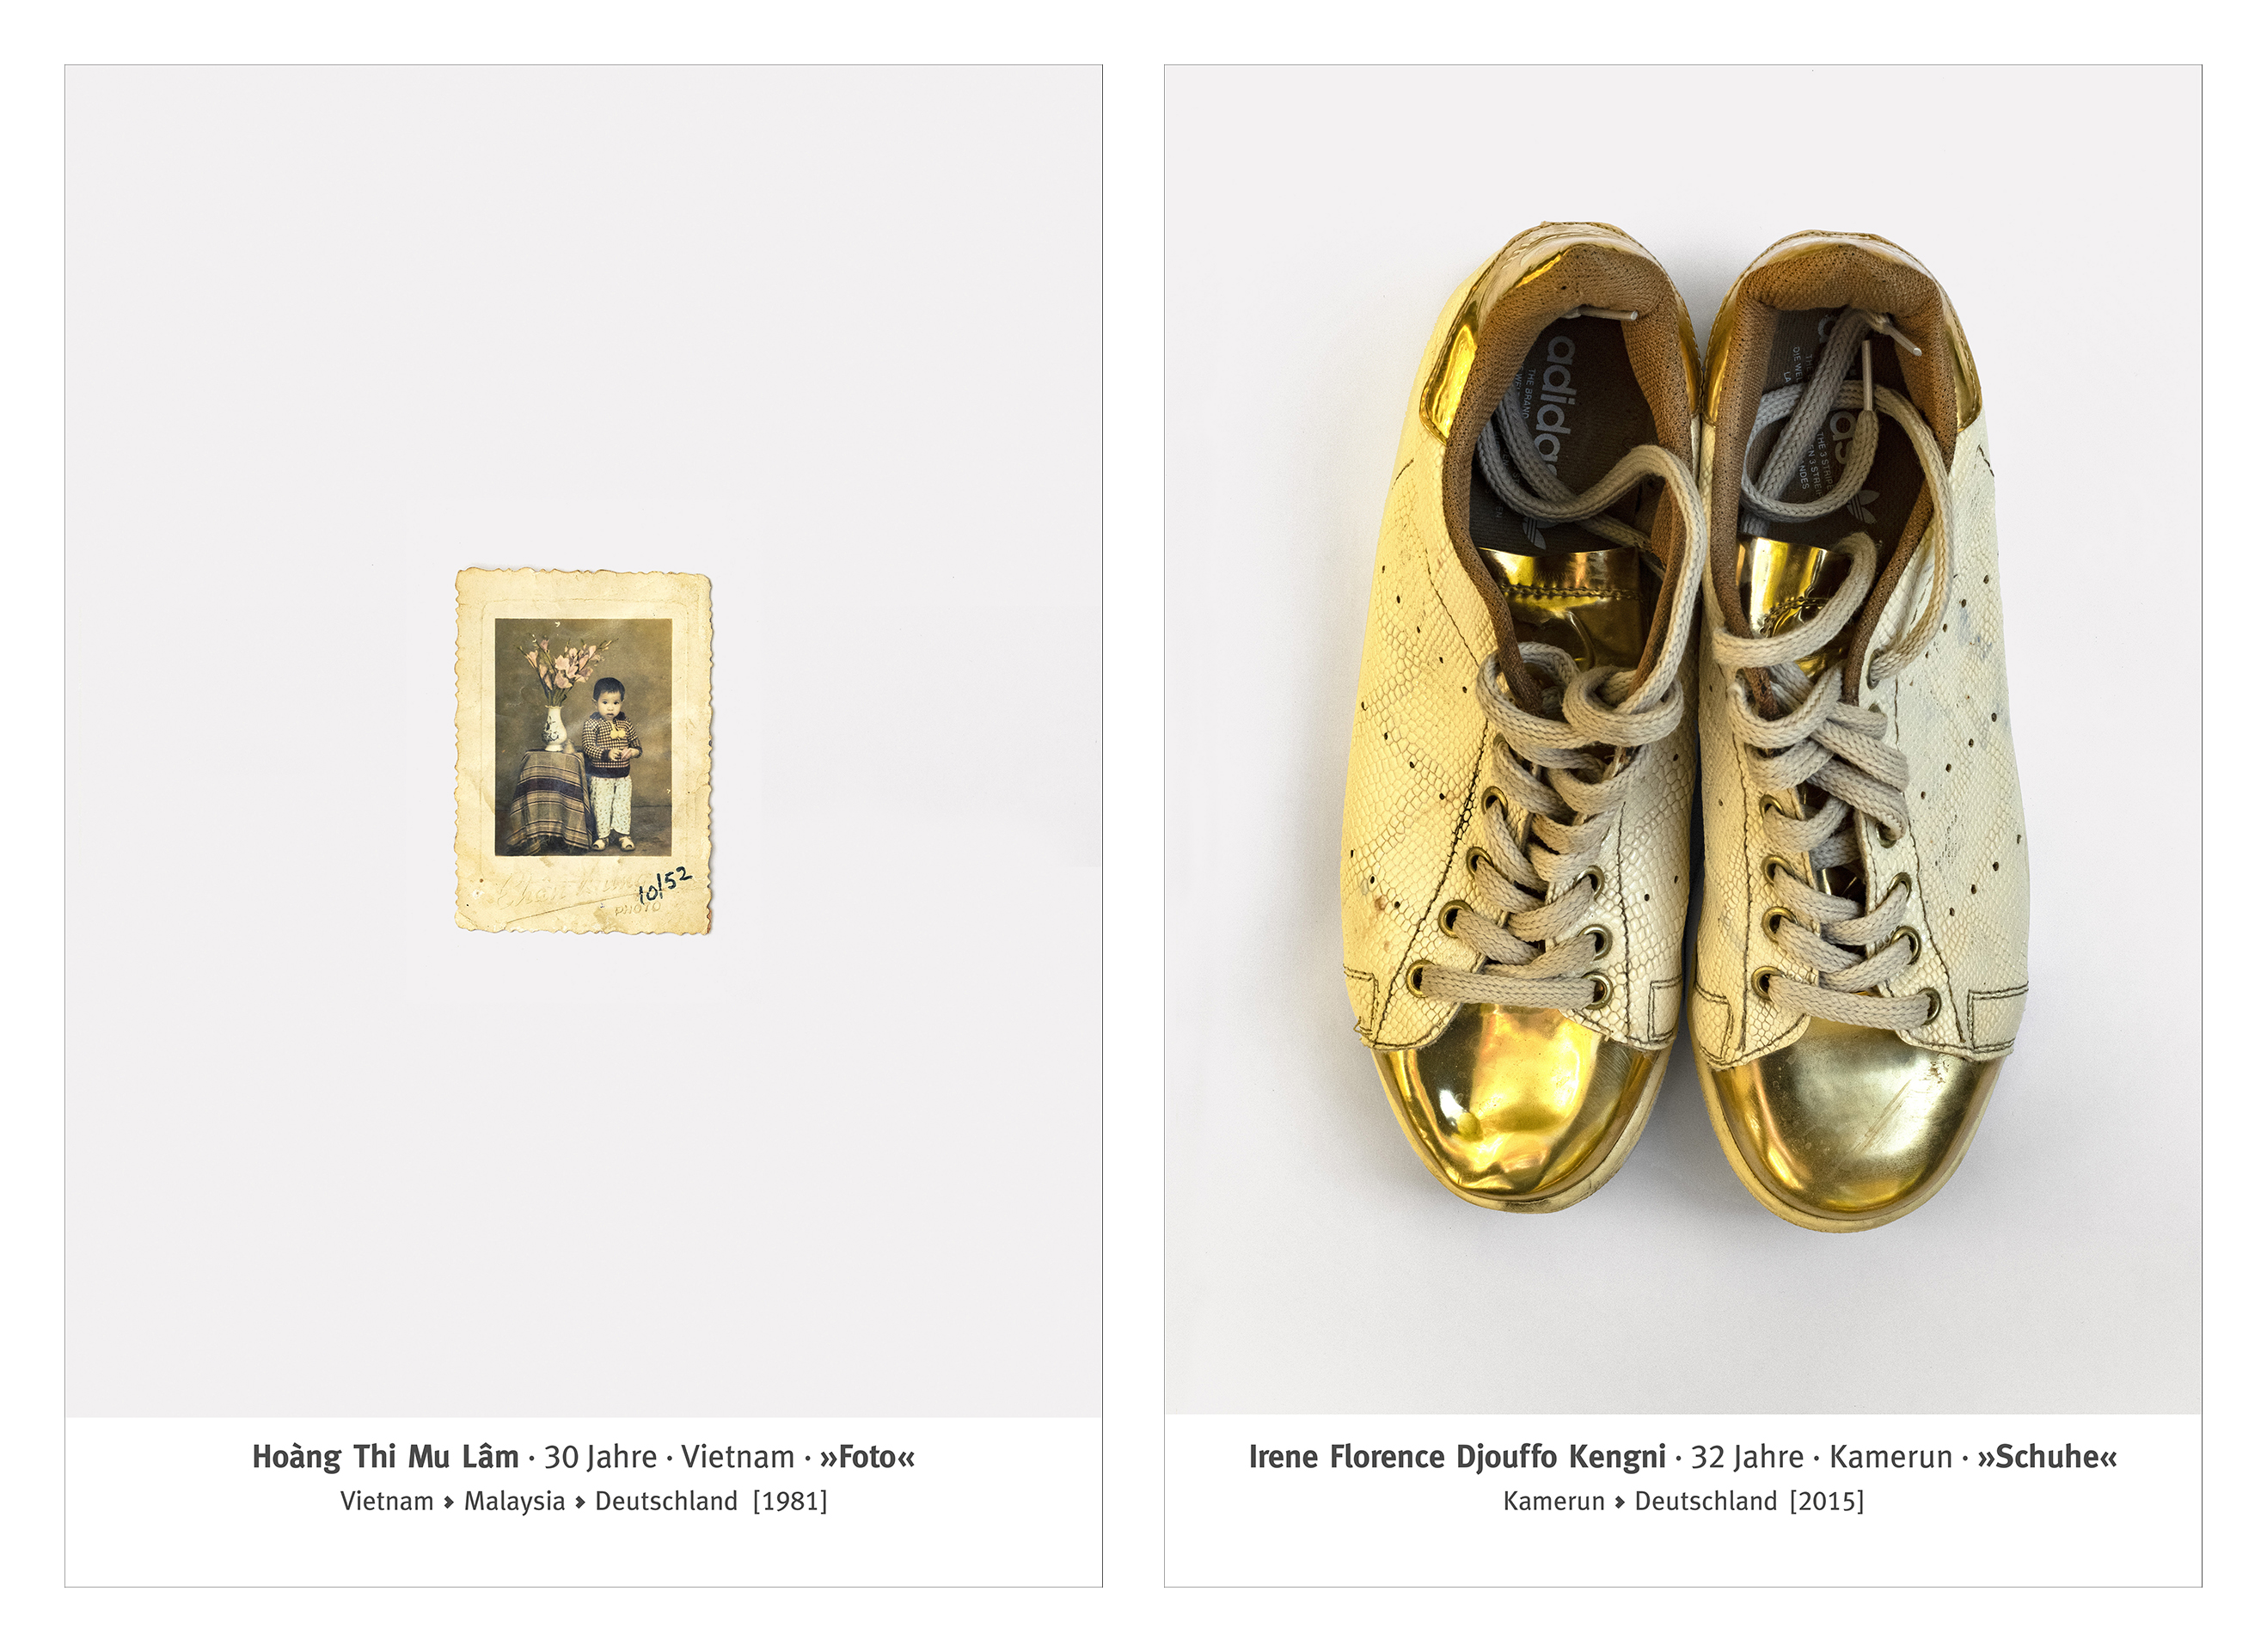The width and height of the screenshot is (2267, 1652).
Task: Select the name Hoàng Thi Mu Lâm
Action: (385, 1457)
